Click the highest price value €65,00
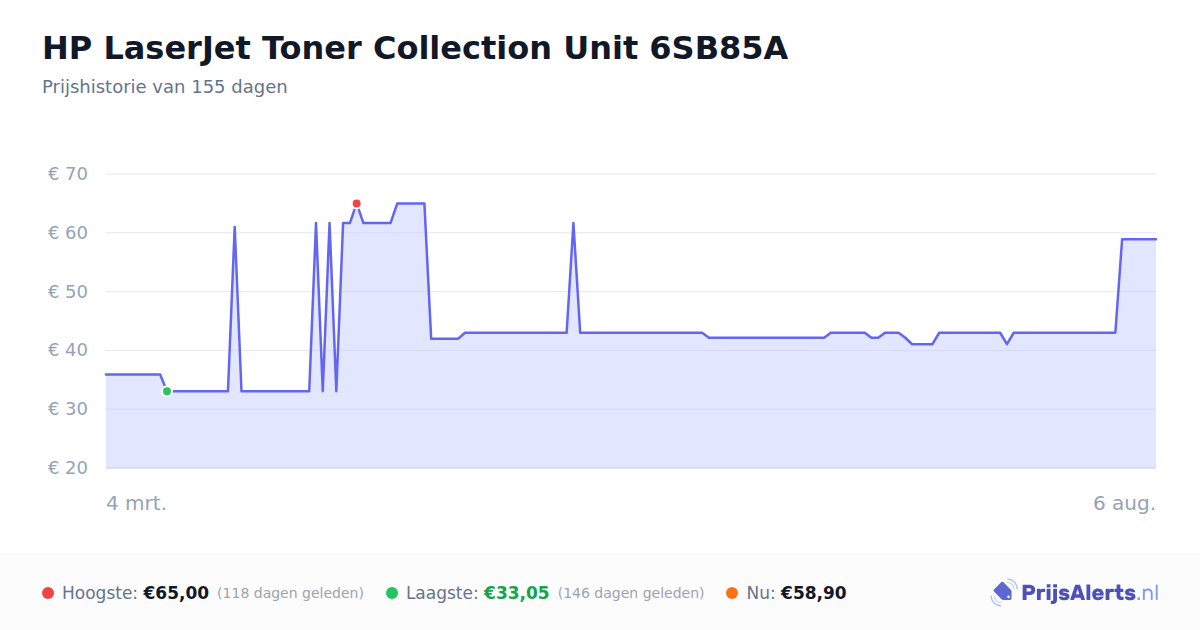This screenshot has height=630, width=1200. coord(176,593)
